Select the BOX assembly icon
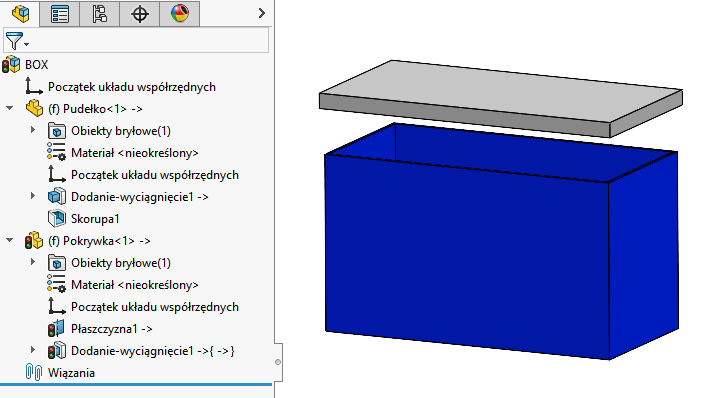Image resolution: width=713 pixels, height=398 pixels. [x=11, y=65]
